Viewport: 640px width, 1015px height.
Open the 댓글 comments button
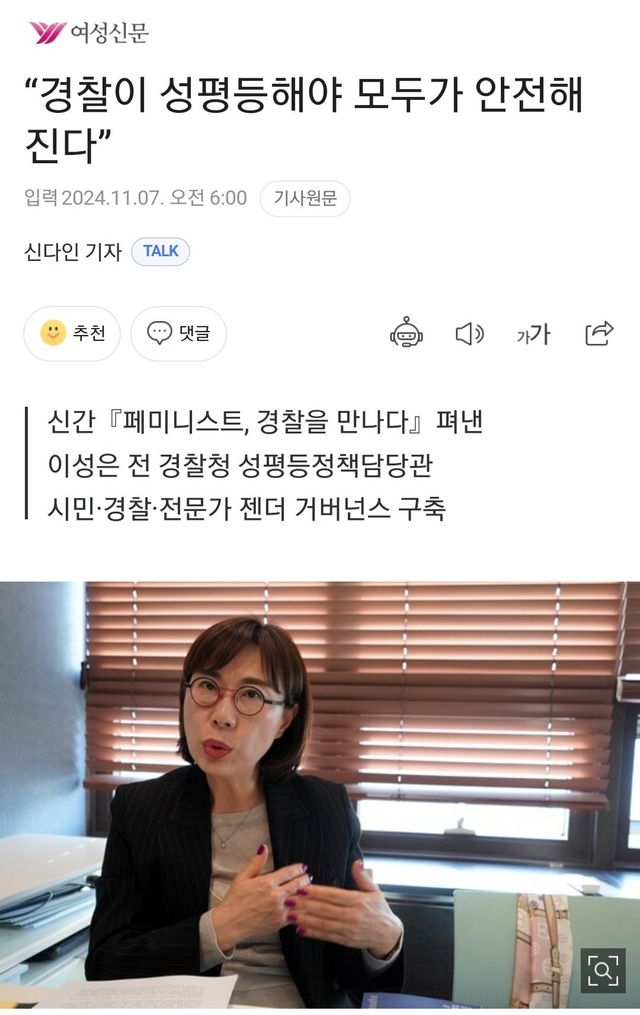pyautogui.click(x=179, y=333)
